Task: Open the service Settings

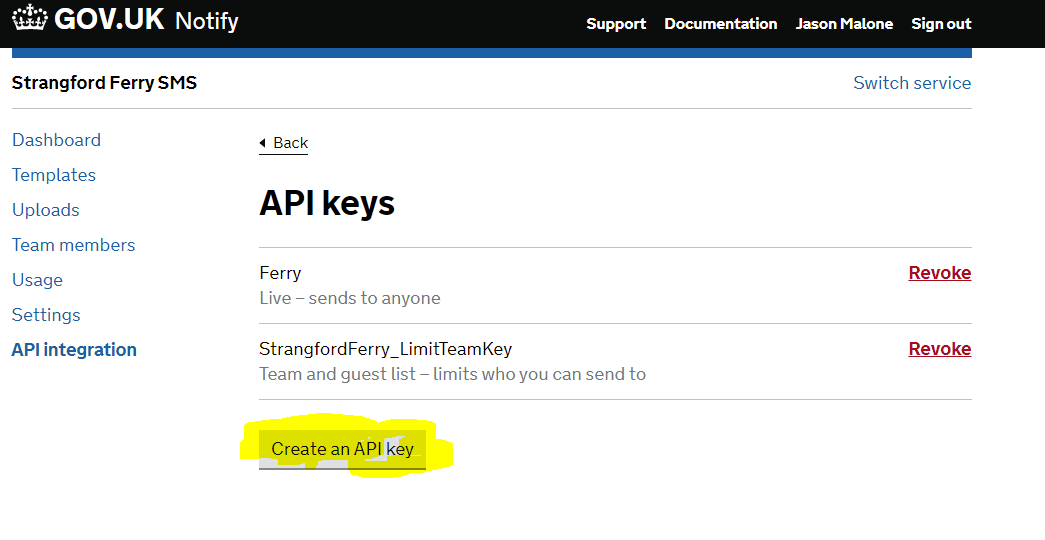Action: [46, 315]
